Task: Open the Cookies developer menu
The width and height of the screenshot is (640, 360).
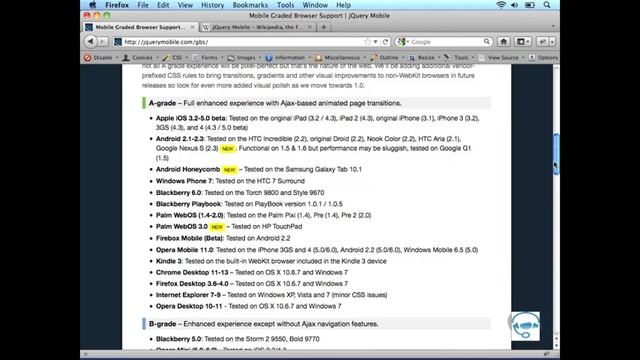Action: coord(138,58)
